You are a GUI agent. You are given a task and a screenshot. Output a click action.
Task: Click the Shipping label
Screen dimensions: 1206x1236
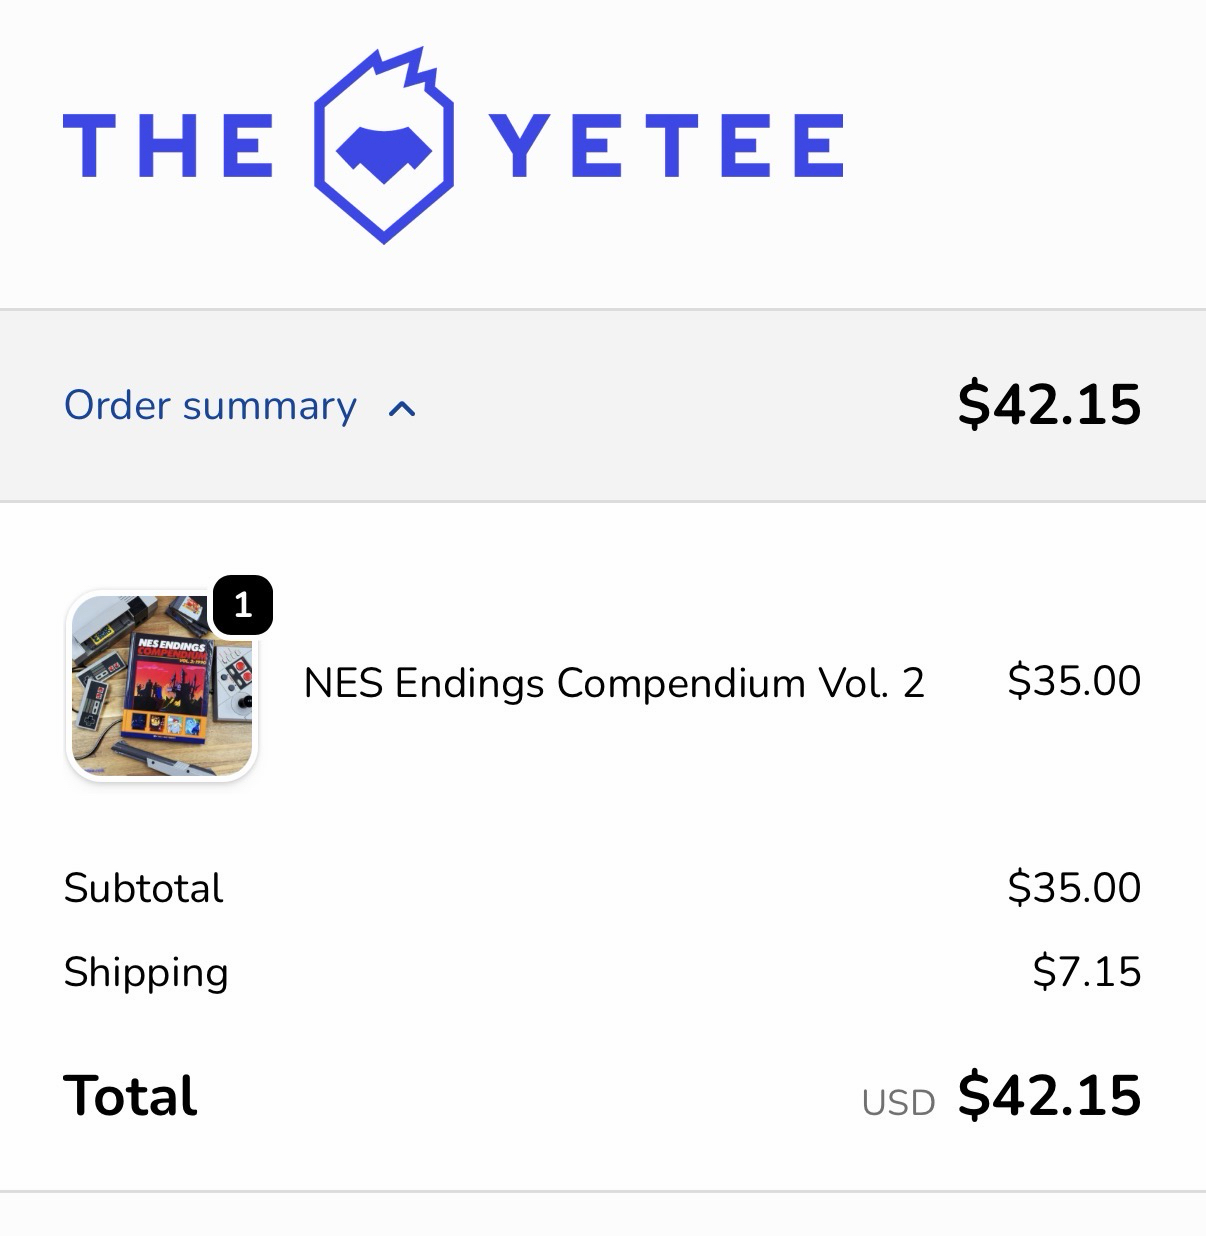coord(146,972)
